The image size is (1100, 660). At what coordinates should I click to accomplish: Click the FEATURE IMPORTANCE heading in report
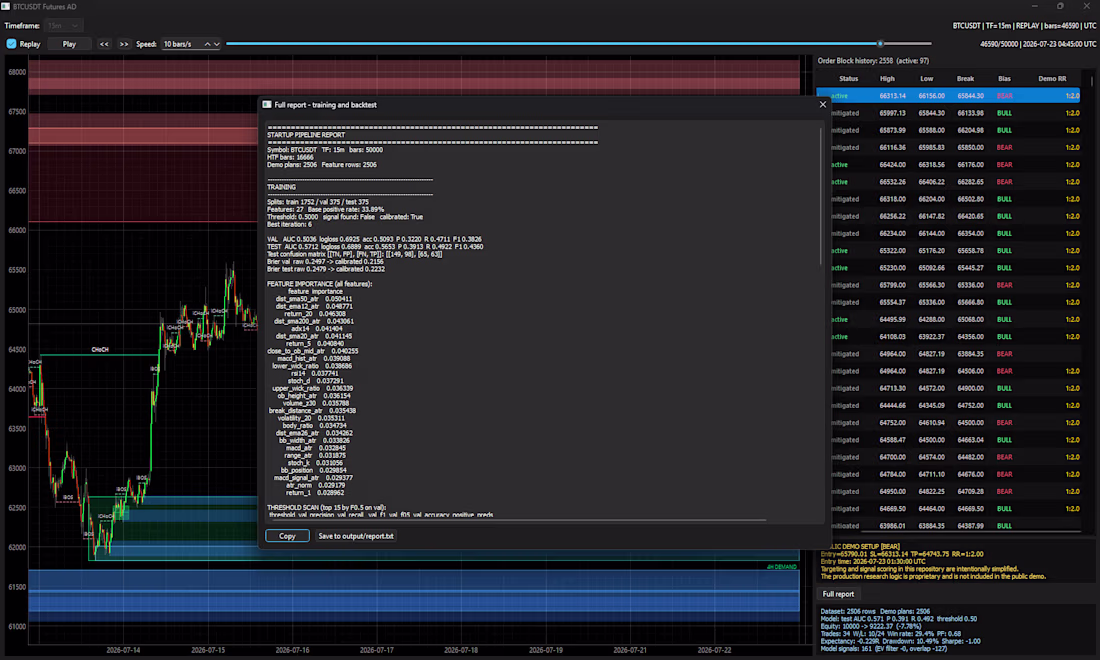click(x=319, y=284)
